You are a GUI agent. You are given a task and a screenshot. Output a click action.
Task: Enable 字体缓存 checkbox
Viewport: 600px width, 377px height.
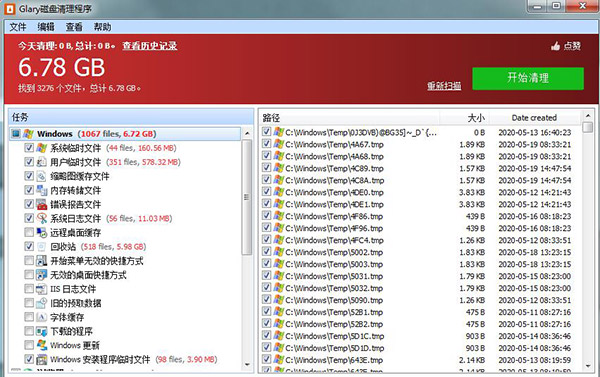pos(29,317)
